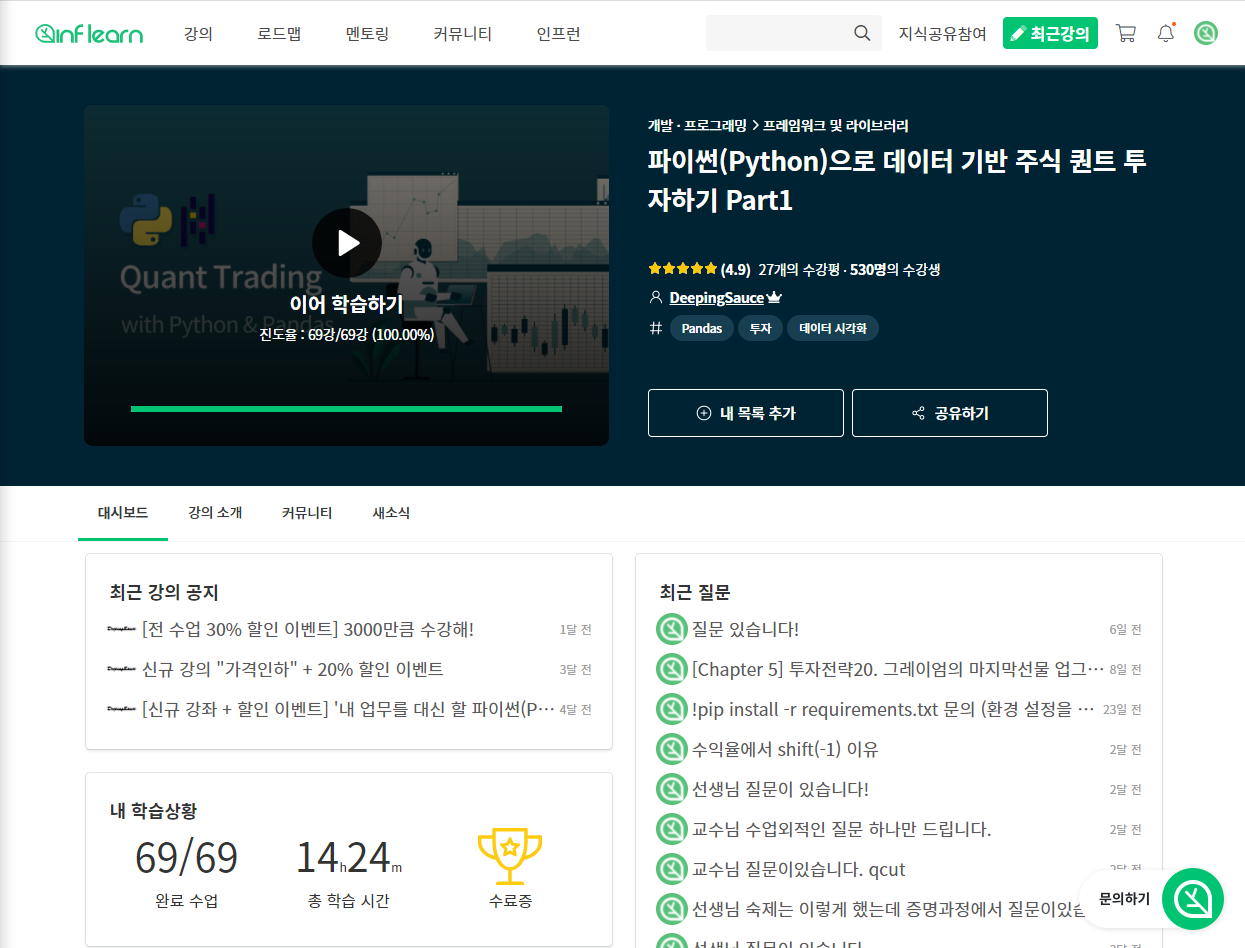Viewport: 1245px width, 948px height.
Task: Open question '교수님 수업외적인 질문 하나만 드립니다.'
Action: (842, 829)
